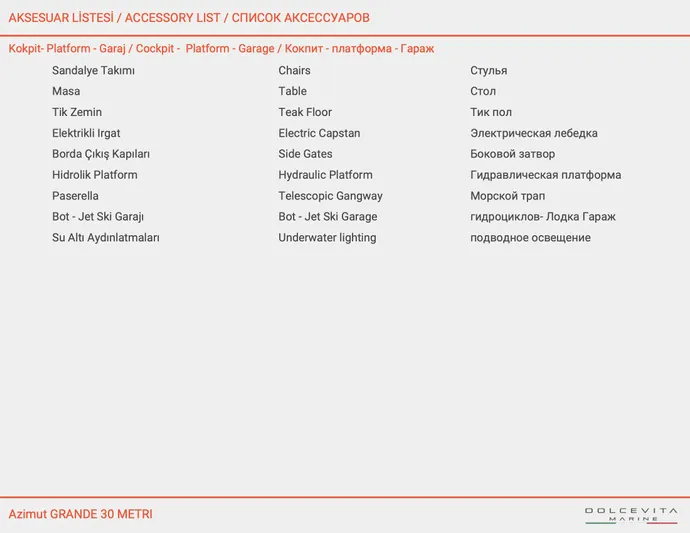Select the Telescopic Gangway entry
The height and width of the screenshot is (533, 690).
point(330,196)
